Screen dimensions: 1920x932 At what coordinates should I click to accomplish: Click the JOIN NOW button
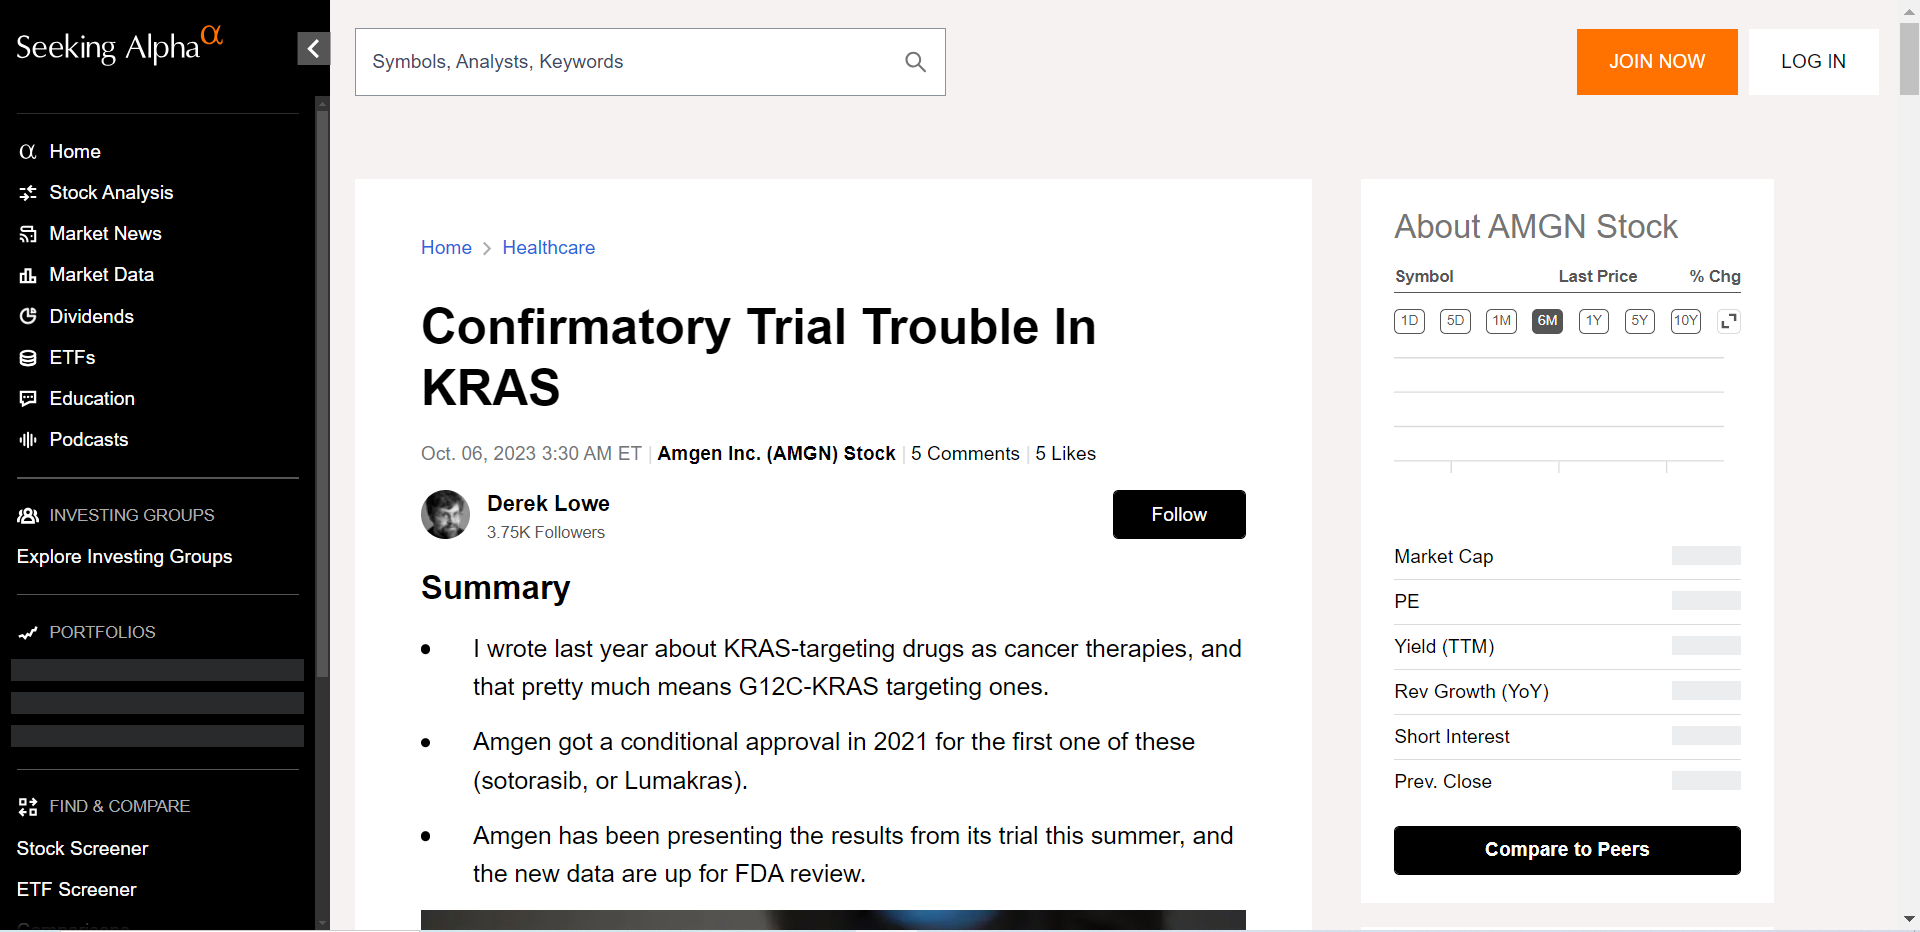tap(1657, 62)
